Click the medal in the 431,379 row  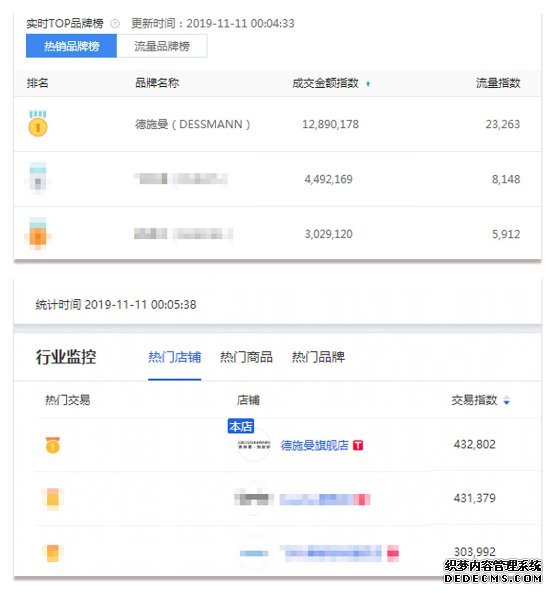[x=53, y=498]
